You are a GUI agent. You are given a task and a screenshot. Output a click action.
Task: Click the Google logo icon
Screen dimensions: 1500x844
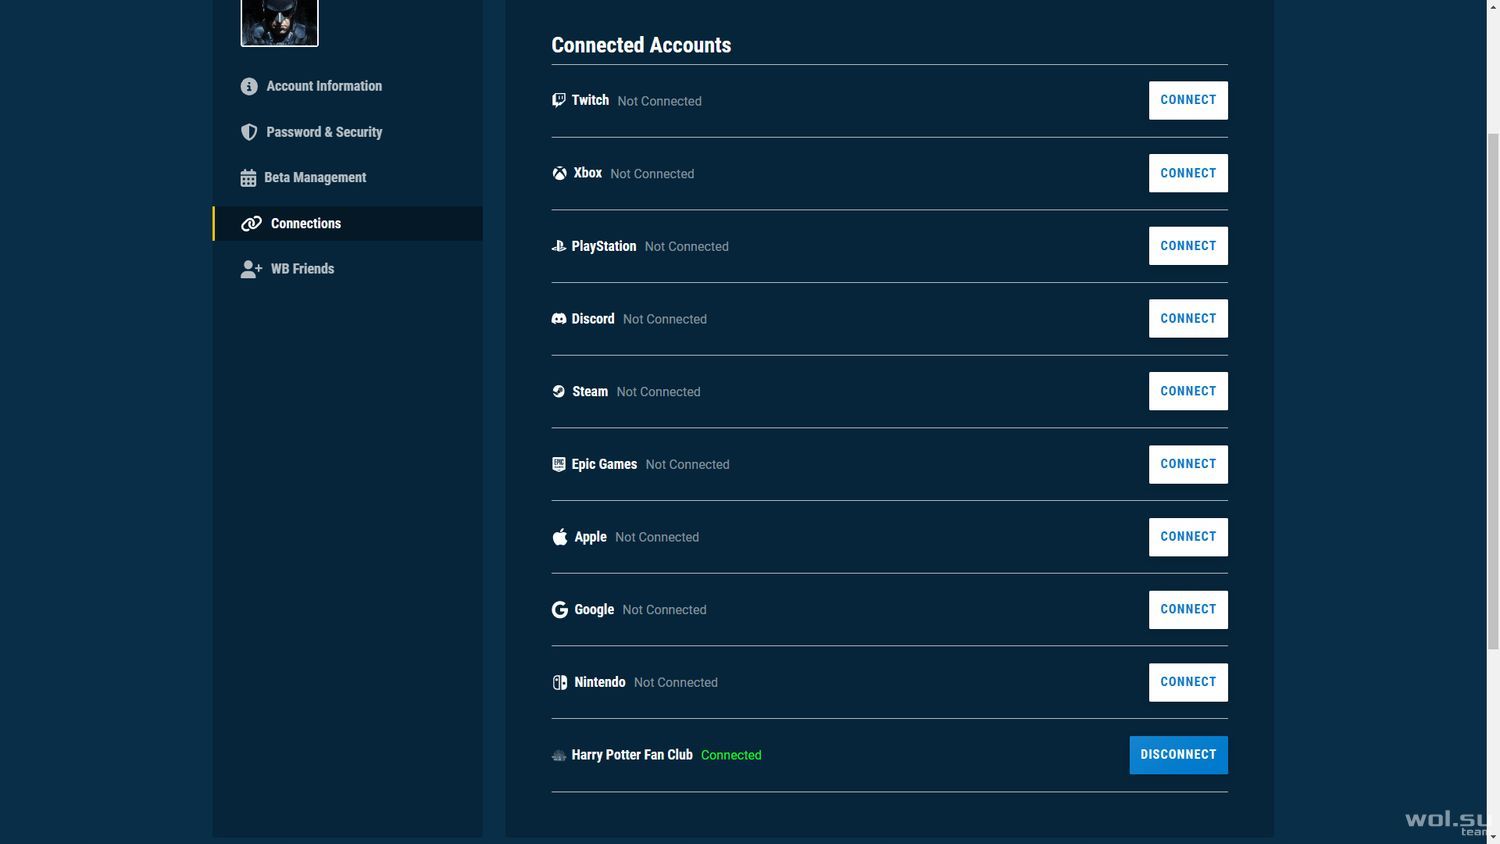click(560, 610)
